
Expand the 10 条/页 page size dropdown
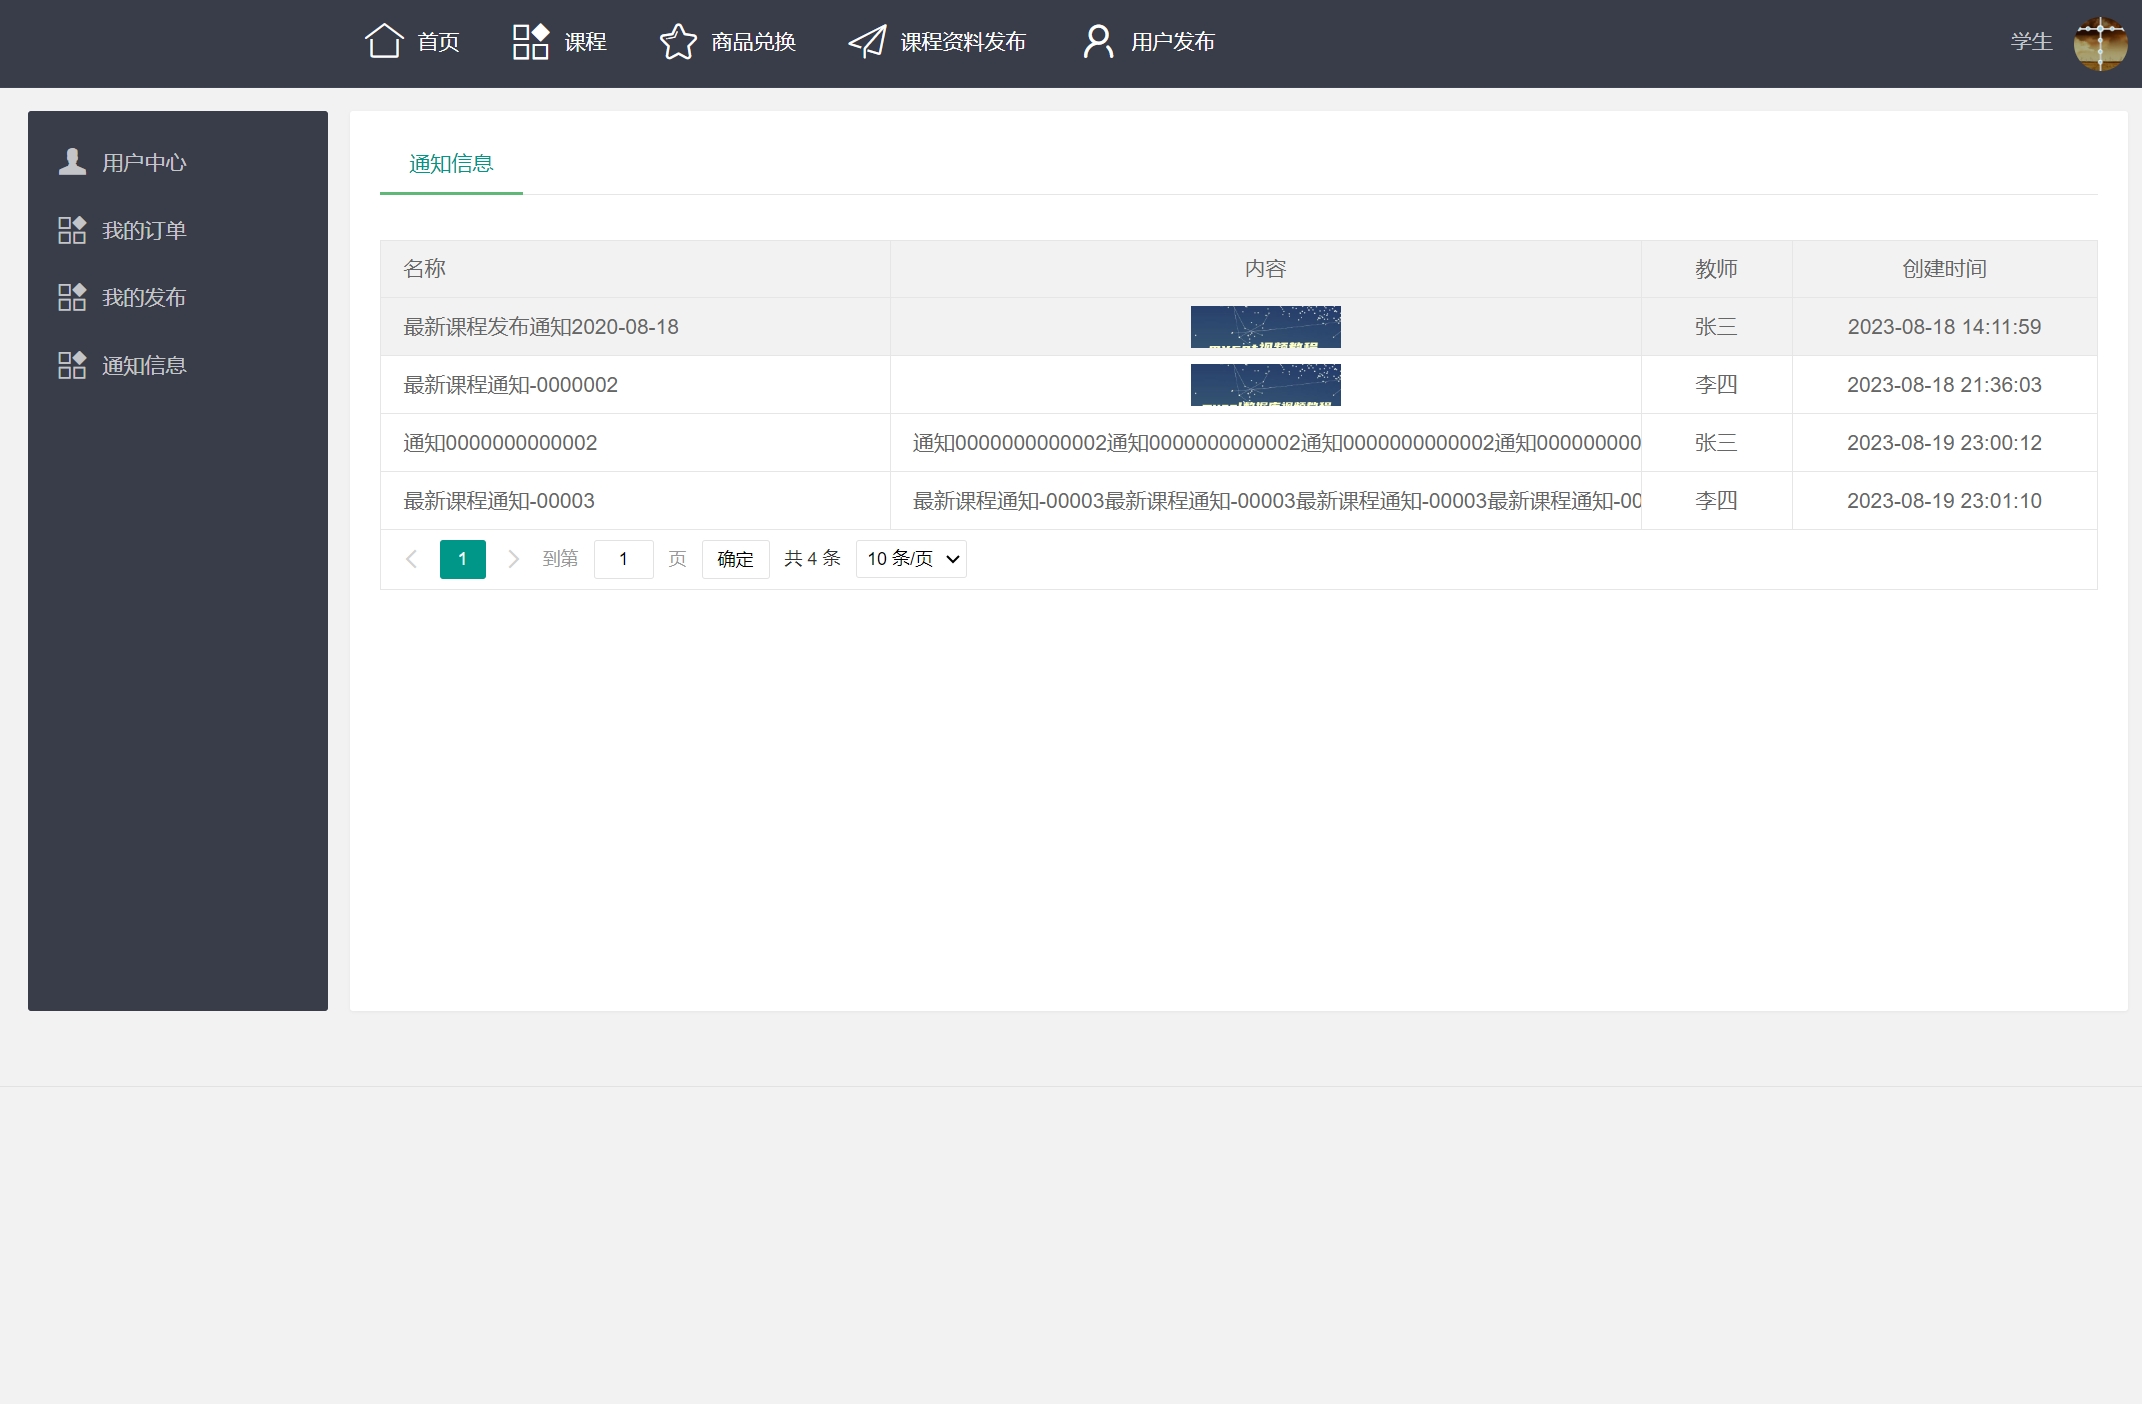[911, 559]
